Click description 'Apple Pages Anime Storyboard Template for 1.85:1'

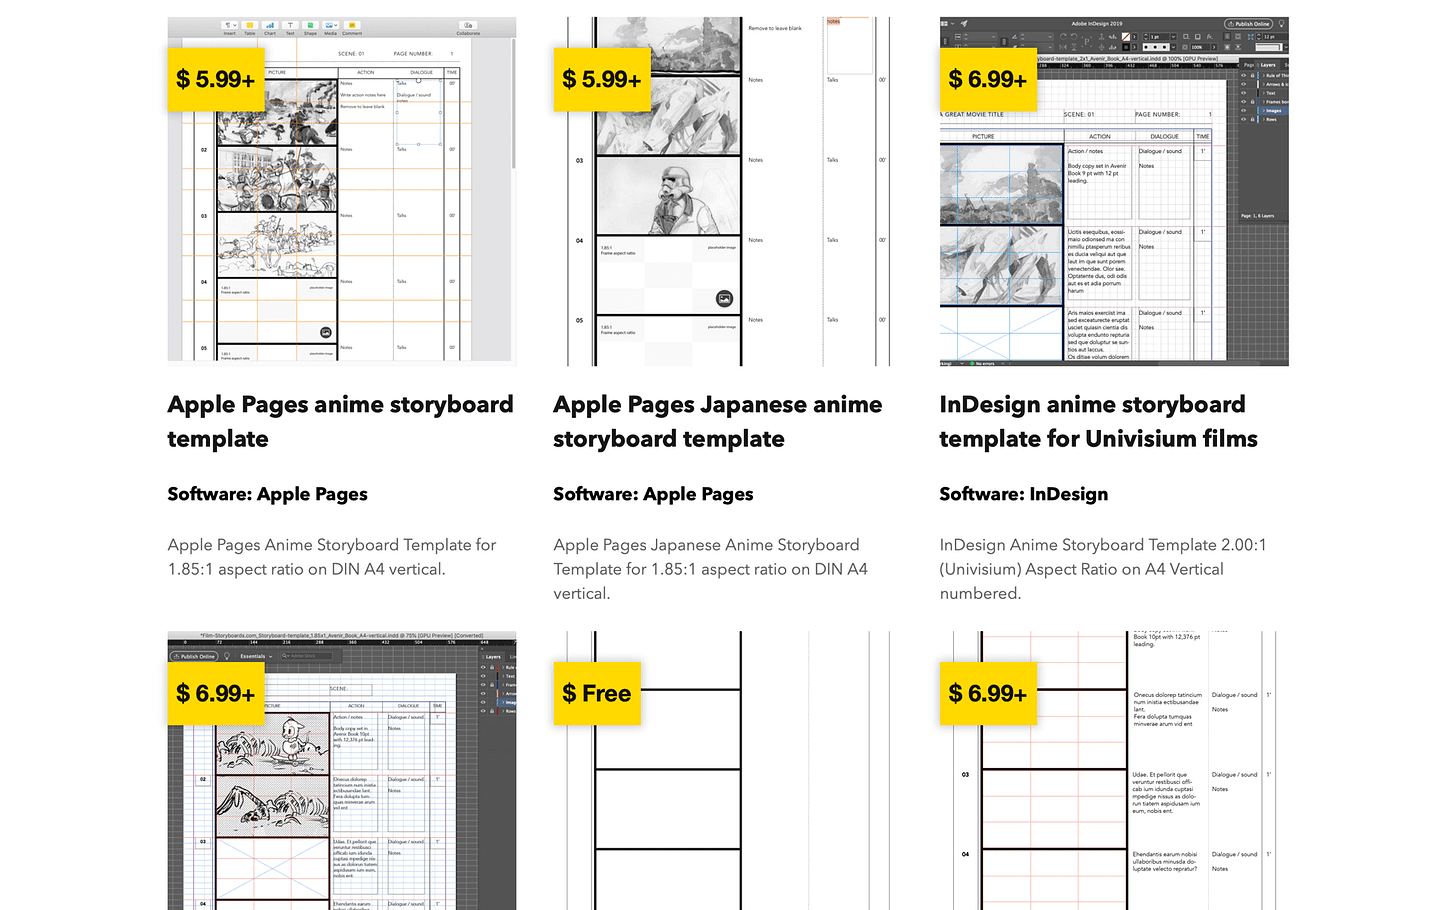tap(332, 557)
